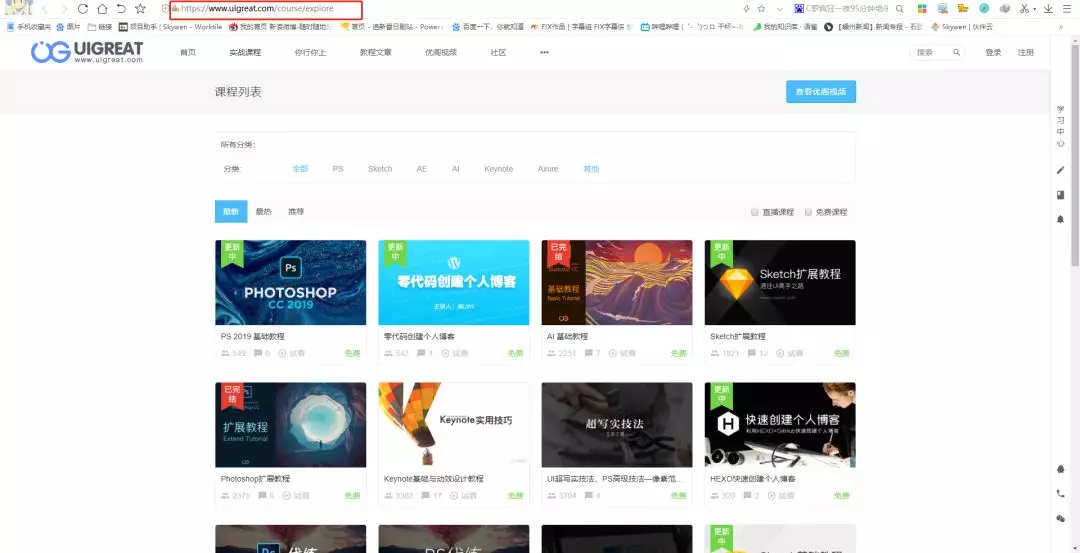Viewport: 1080px width, 553px height.
Task: Open the Keynote实用技巧 course thumbnail
Action: coord(454,425)
